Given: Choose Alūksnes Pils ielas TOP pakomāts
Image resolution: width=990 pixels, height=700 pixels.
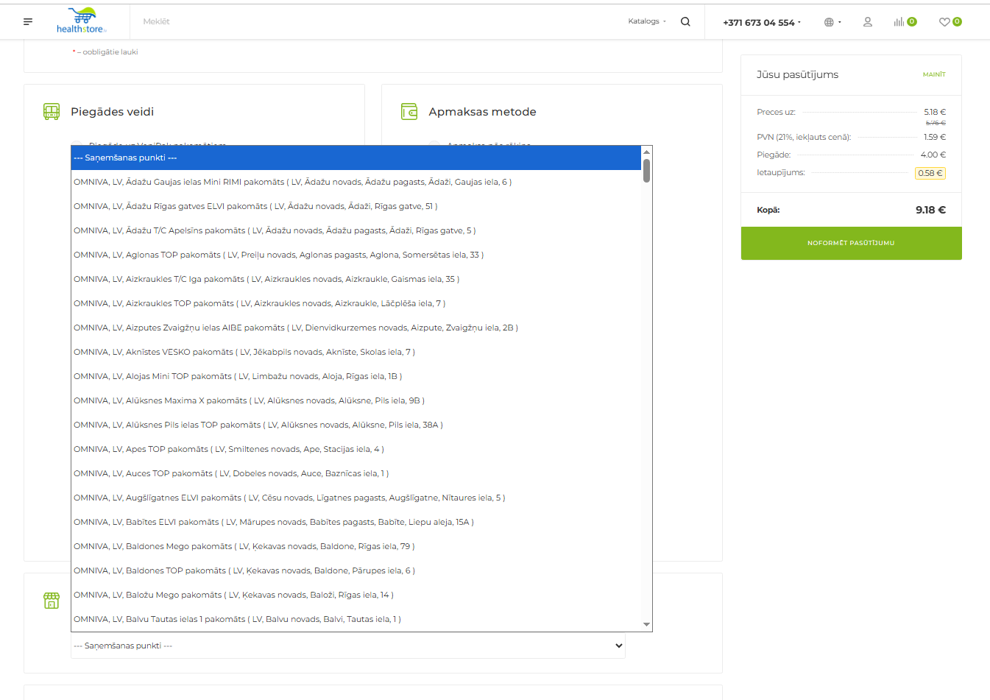Looking at the screenshot, I should (x=356, y=425).
